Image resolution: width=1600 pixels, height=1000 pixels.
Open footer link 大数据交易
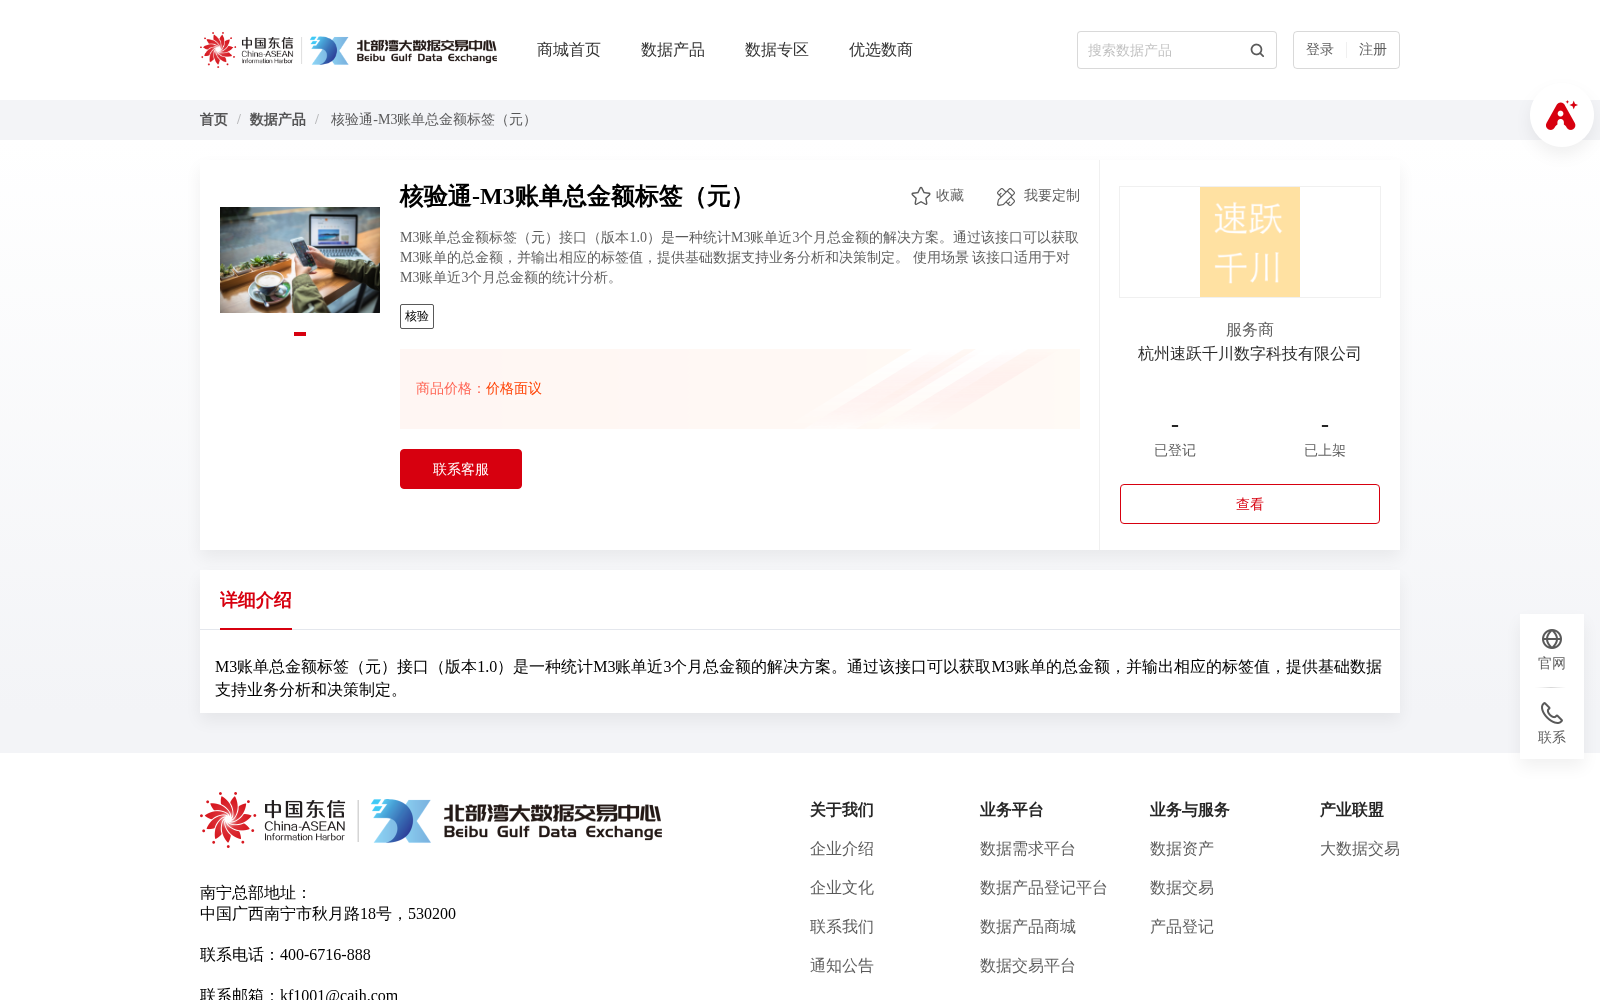[x=1360, y=849]
